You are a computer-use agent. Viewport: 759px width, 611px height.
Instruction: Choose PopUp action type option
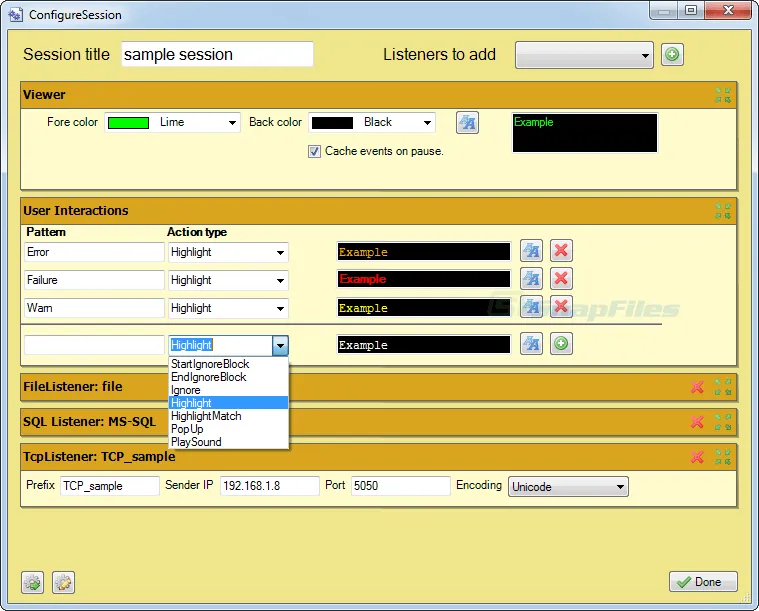tap(228, 429)
